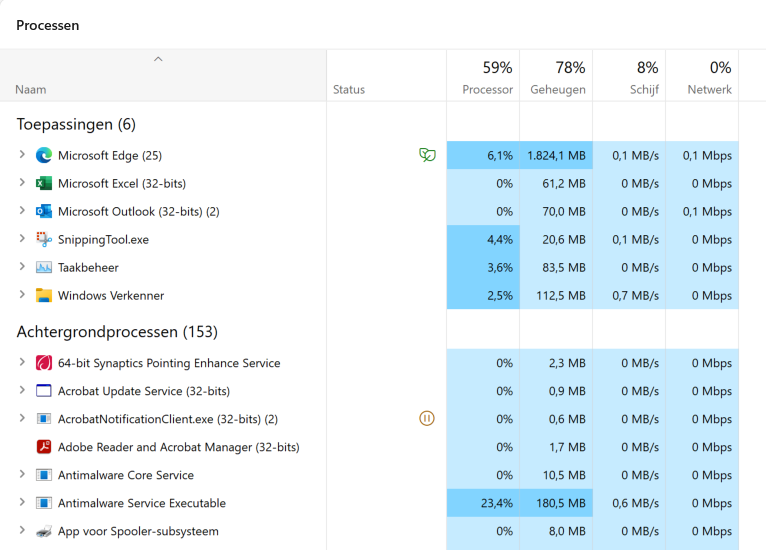
Task: Click the Microsoft Outlook icon
Action: (44, 212)
